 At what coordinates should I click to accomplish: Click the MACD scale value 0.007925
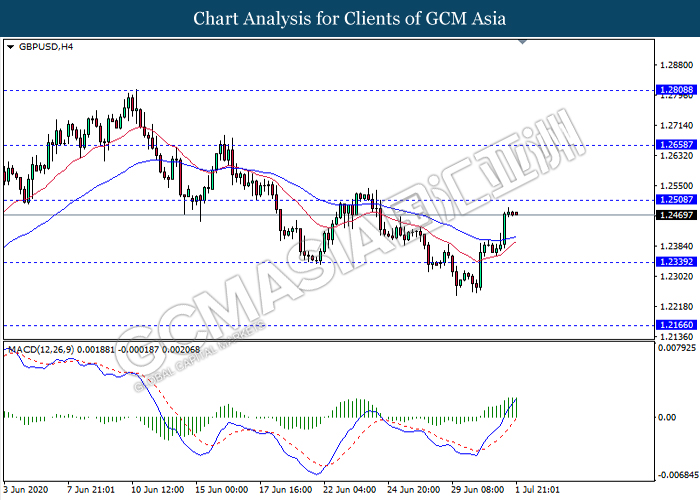point(677,348)
